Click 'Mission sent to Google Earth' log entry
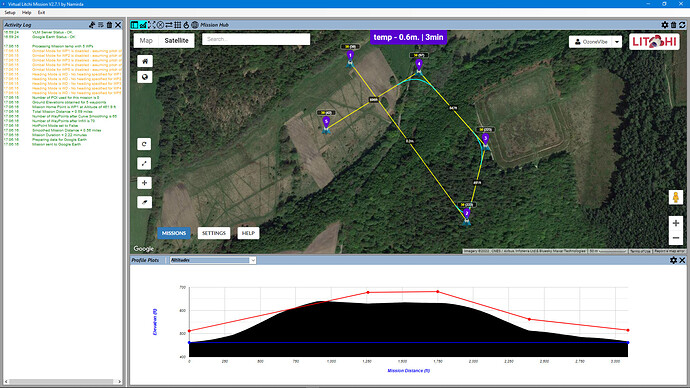The width and height of the screenshot is (690, 388). [56, 144]
